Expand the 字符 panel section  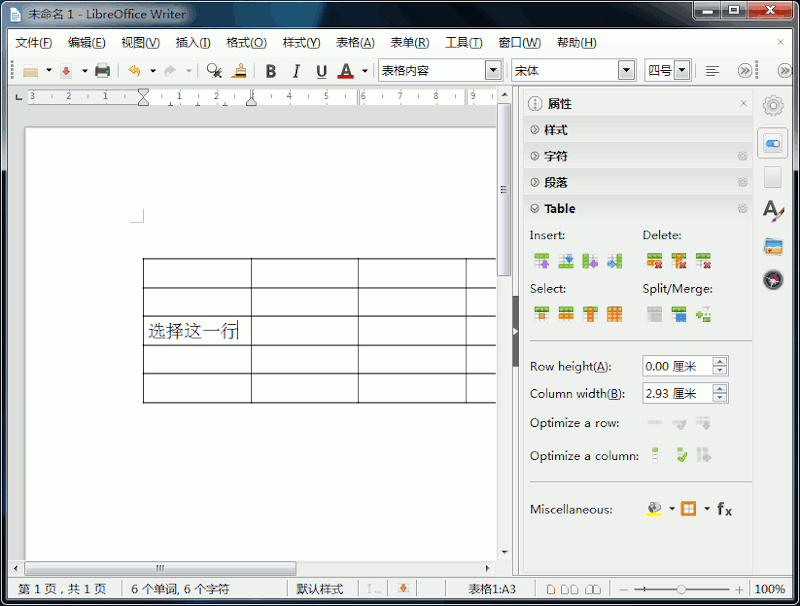[556, 156]
